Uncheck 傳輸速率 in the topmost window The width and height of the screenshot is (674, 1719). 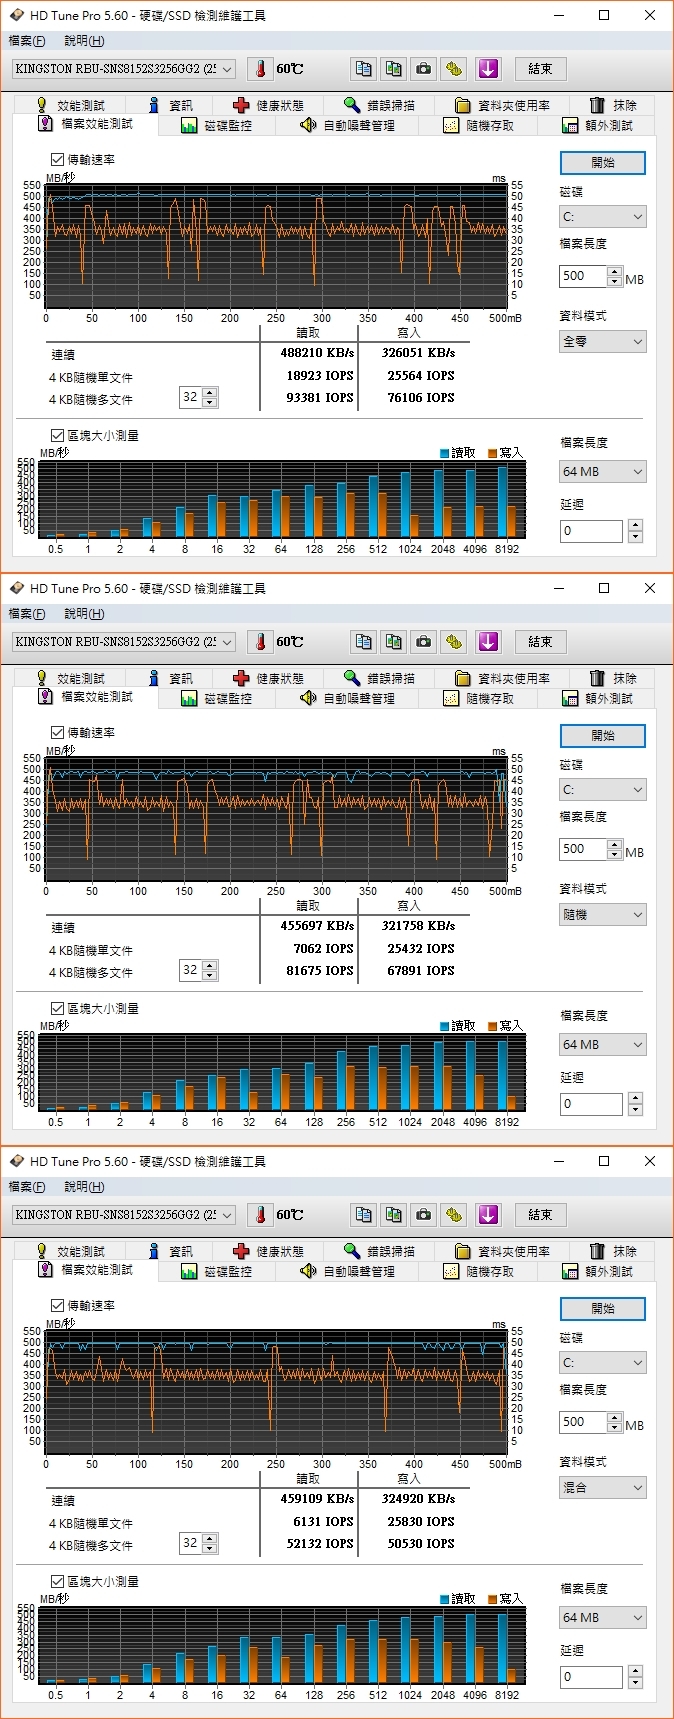(x=57, y=160)
